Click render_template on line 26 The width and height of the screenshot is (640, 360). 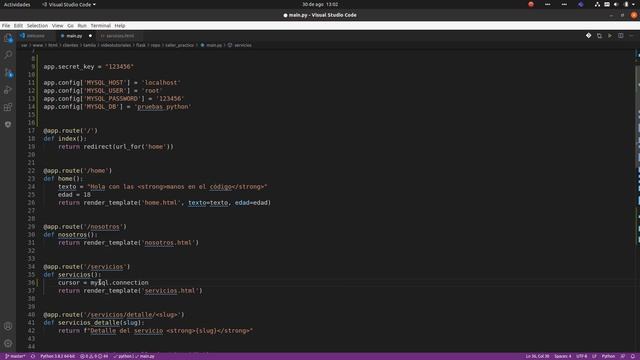111,202
